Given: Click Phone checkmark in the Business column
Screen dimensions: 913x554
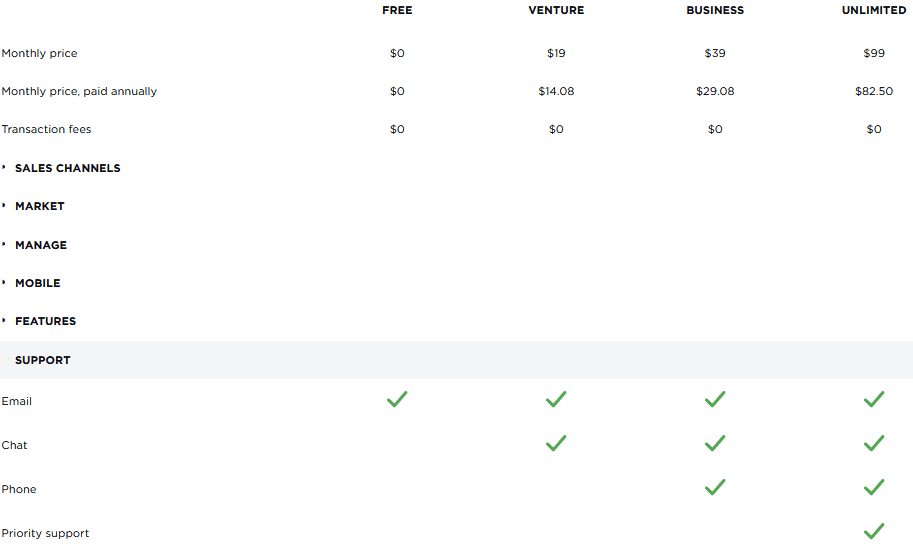Looking at the screenshot, I should point(715,488).
